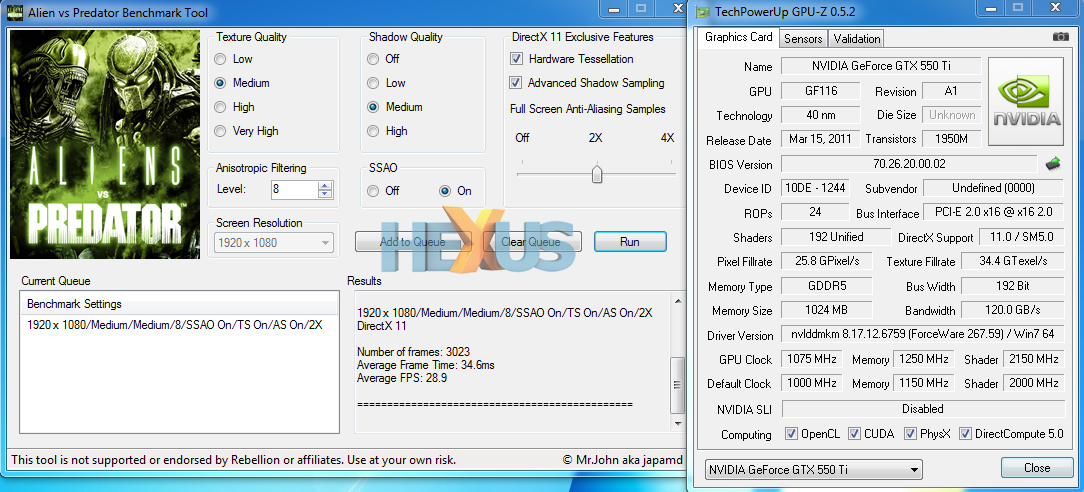Click the BIOS Version 70.26.20.00.02 field
1084x492 pixels.
(x=909, y=164)
